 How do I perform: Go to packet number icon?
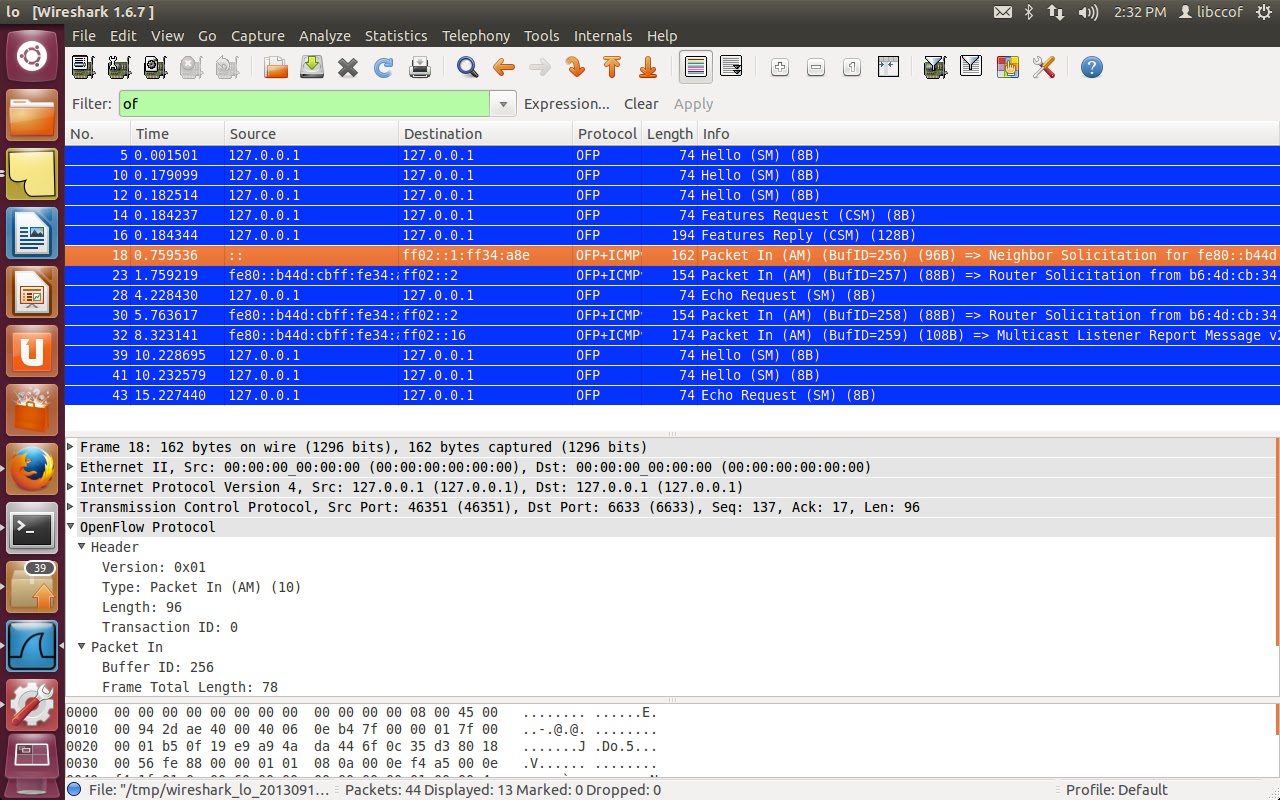[x=575, y=67]
